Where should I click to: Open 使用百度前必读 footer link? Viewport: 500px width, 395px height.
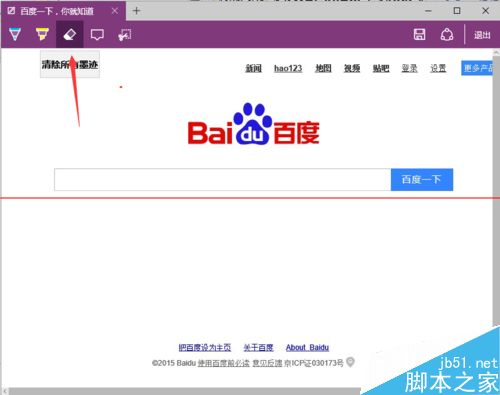click(x=224, y=363)
